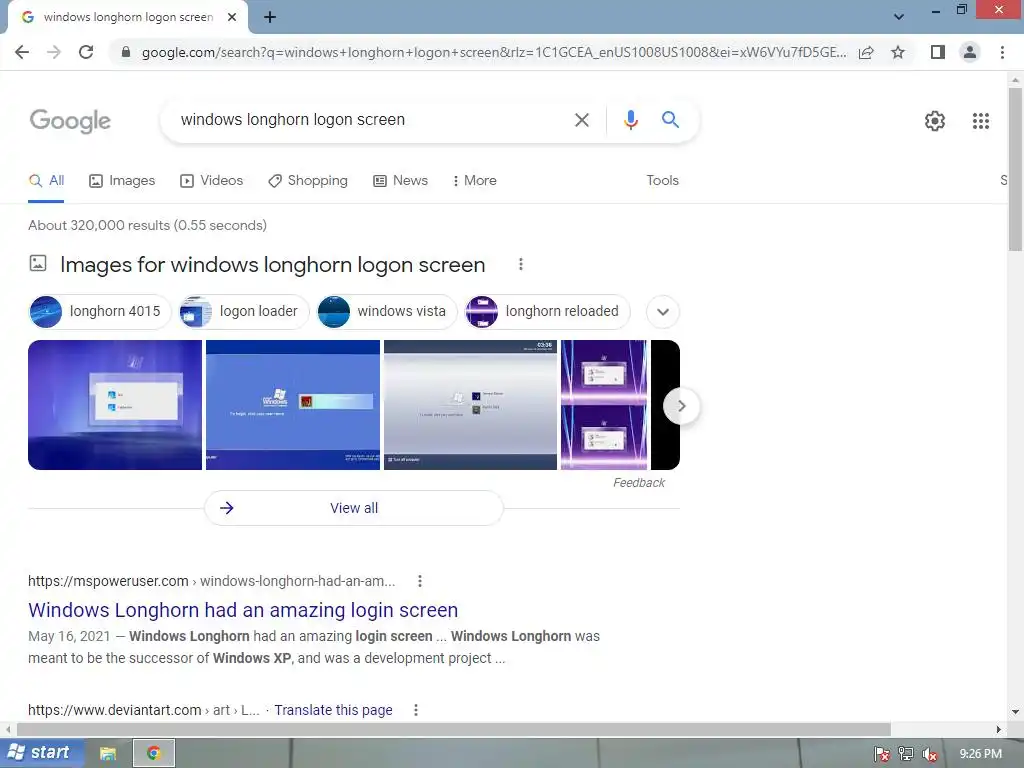Click the tab search chevron in title bar
This screenshot has width=1024, height=768.
[x=899, y=17]
